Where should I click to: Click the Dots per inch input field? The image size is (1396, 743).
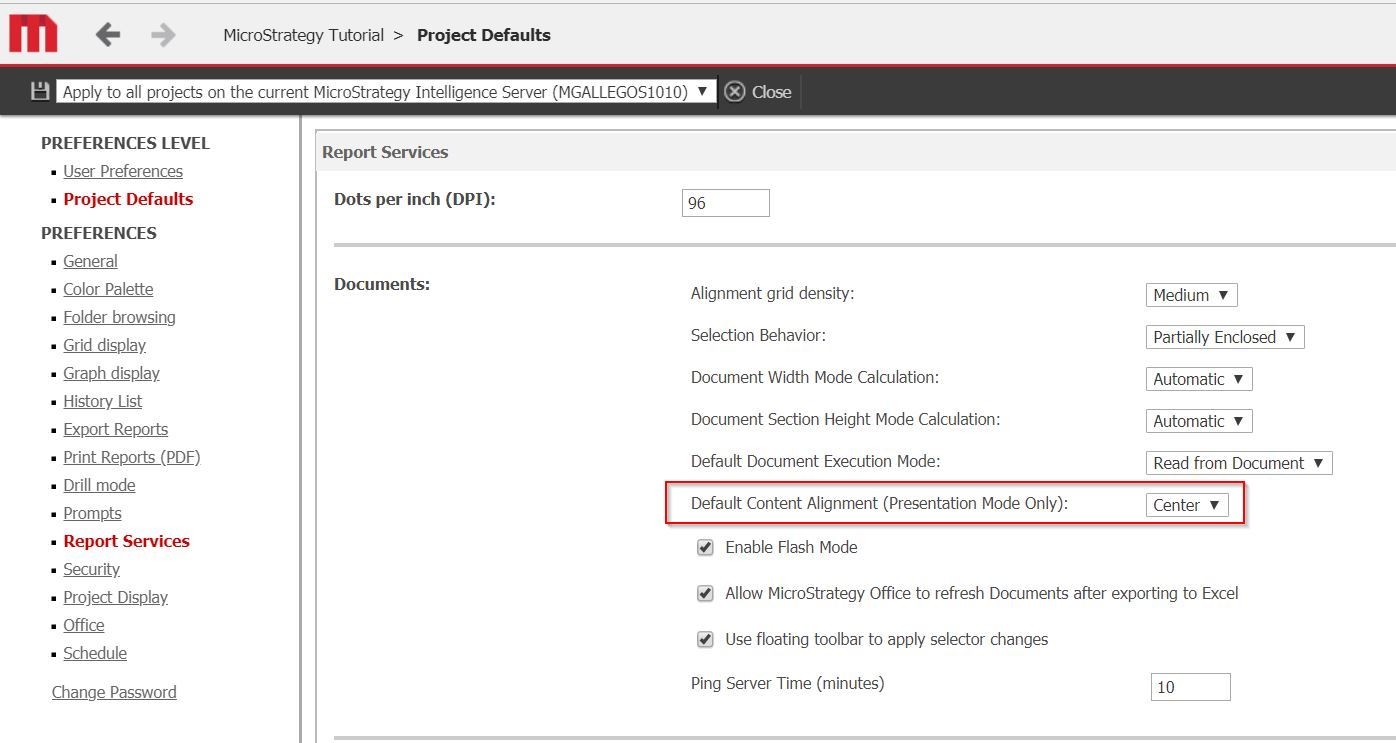click(x=725, y=203)
